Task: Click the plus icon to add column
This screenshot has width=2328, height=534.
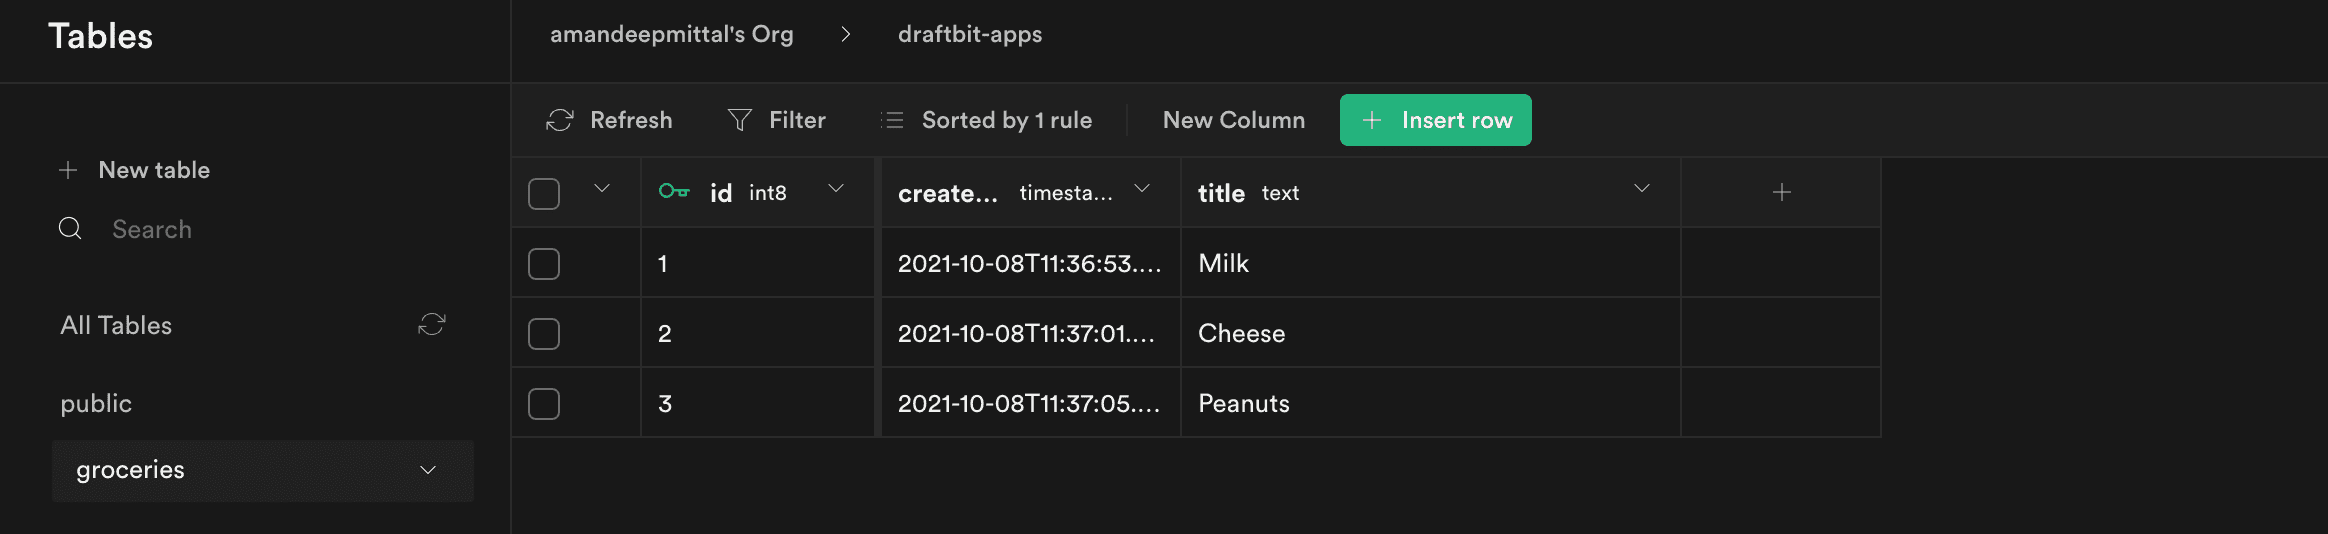Action: click(1781, 192)
